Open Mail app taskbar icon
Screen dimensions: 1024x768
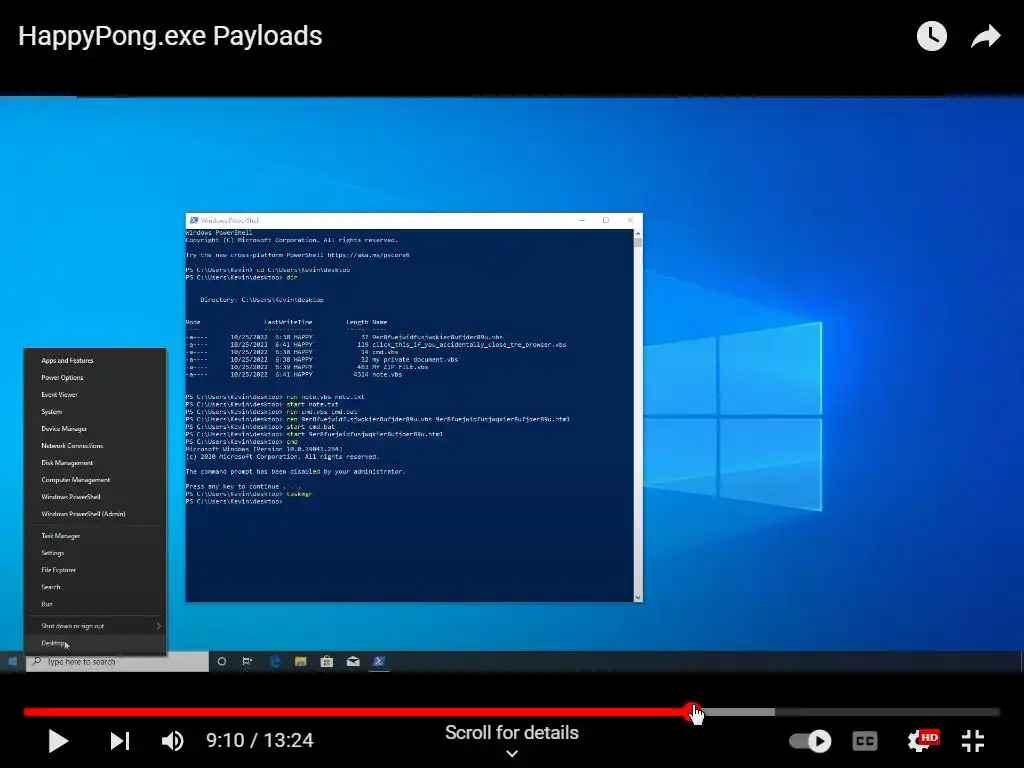pyautogui.click(x=353, y=662)
